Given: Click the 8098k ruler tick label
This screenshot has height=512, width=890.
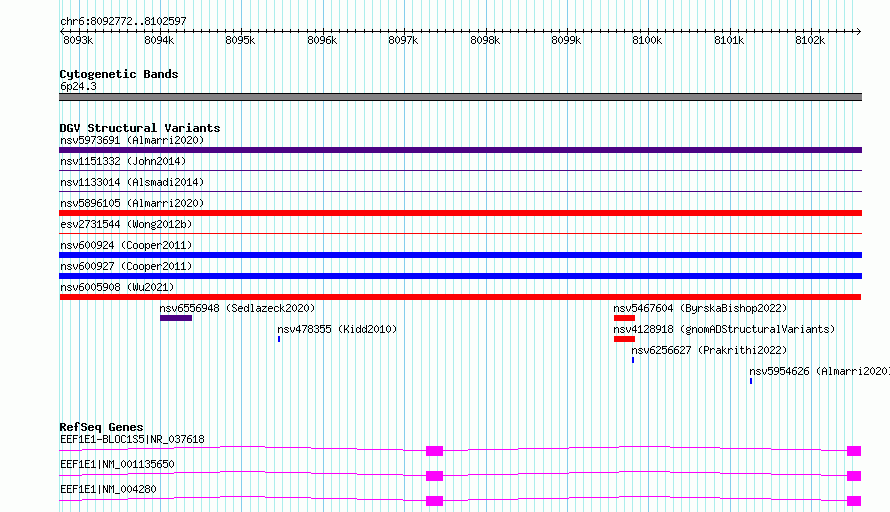Looking at the screenshot, I should click(x=485, y=40).
